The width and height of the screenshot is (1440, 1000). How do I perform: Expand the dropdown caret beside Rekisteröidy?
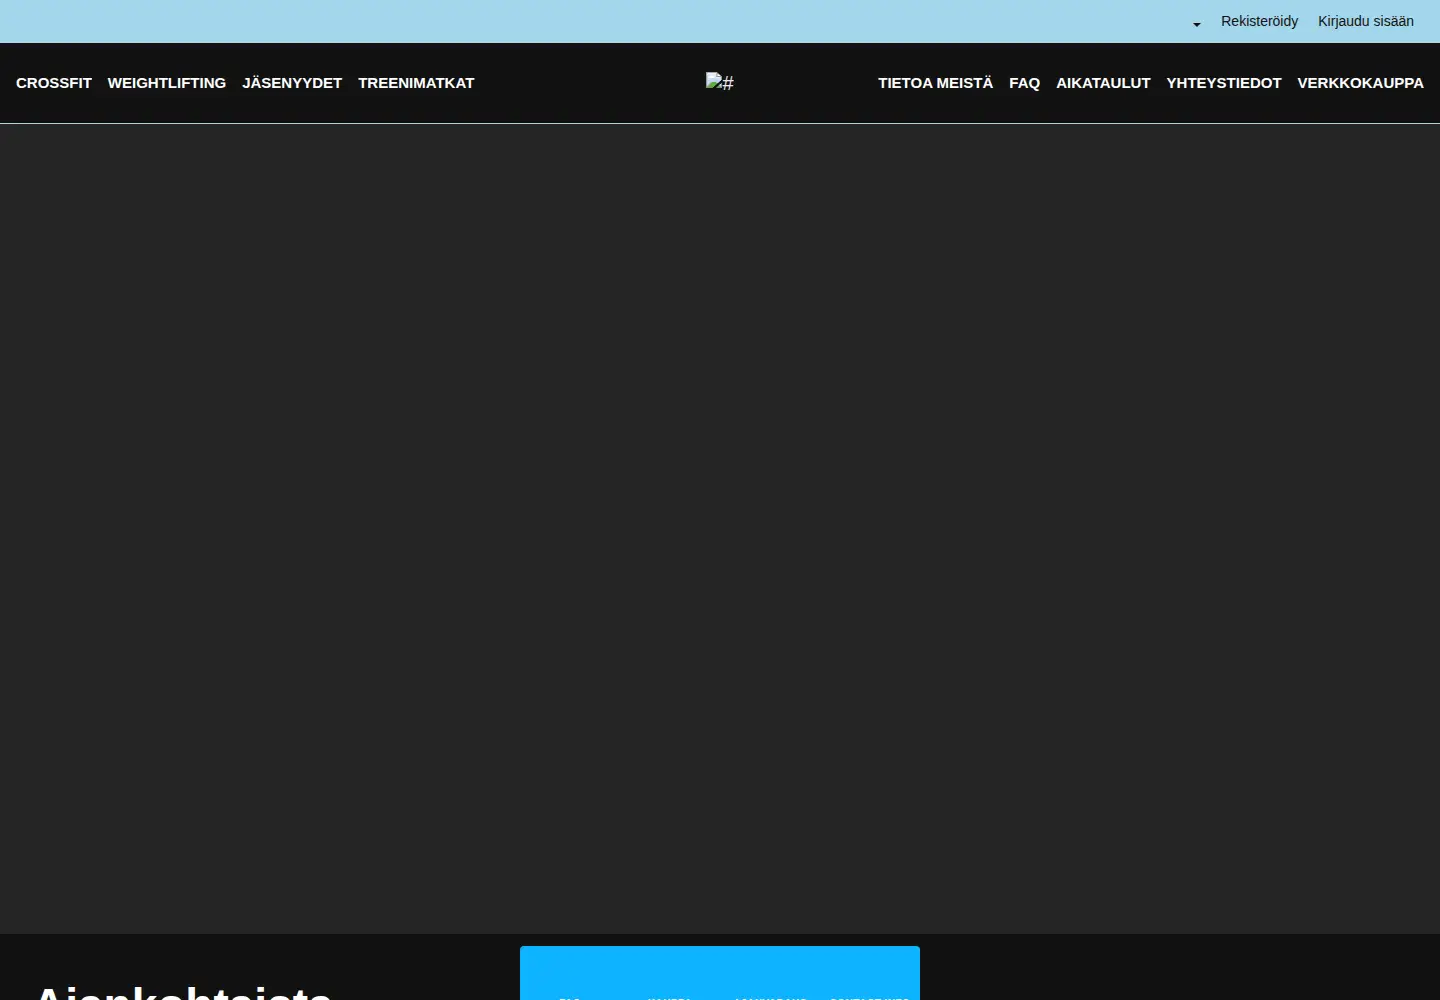coord(1197,24)
